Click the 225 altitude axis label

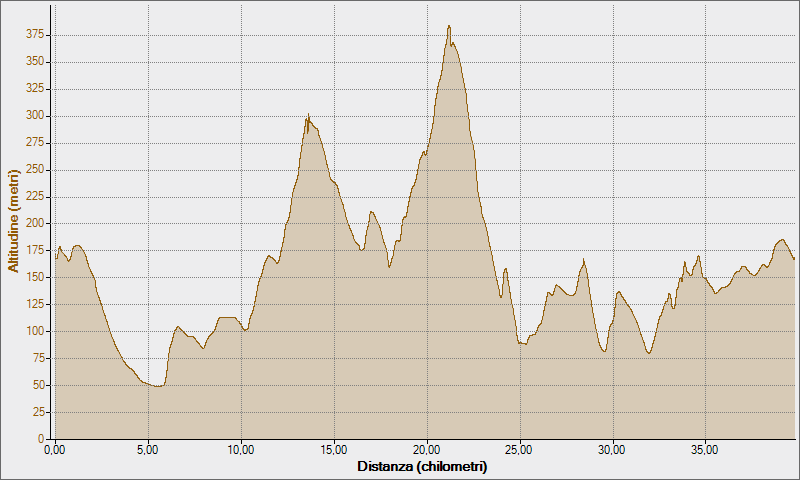(35, 197)
